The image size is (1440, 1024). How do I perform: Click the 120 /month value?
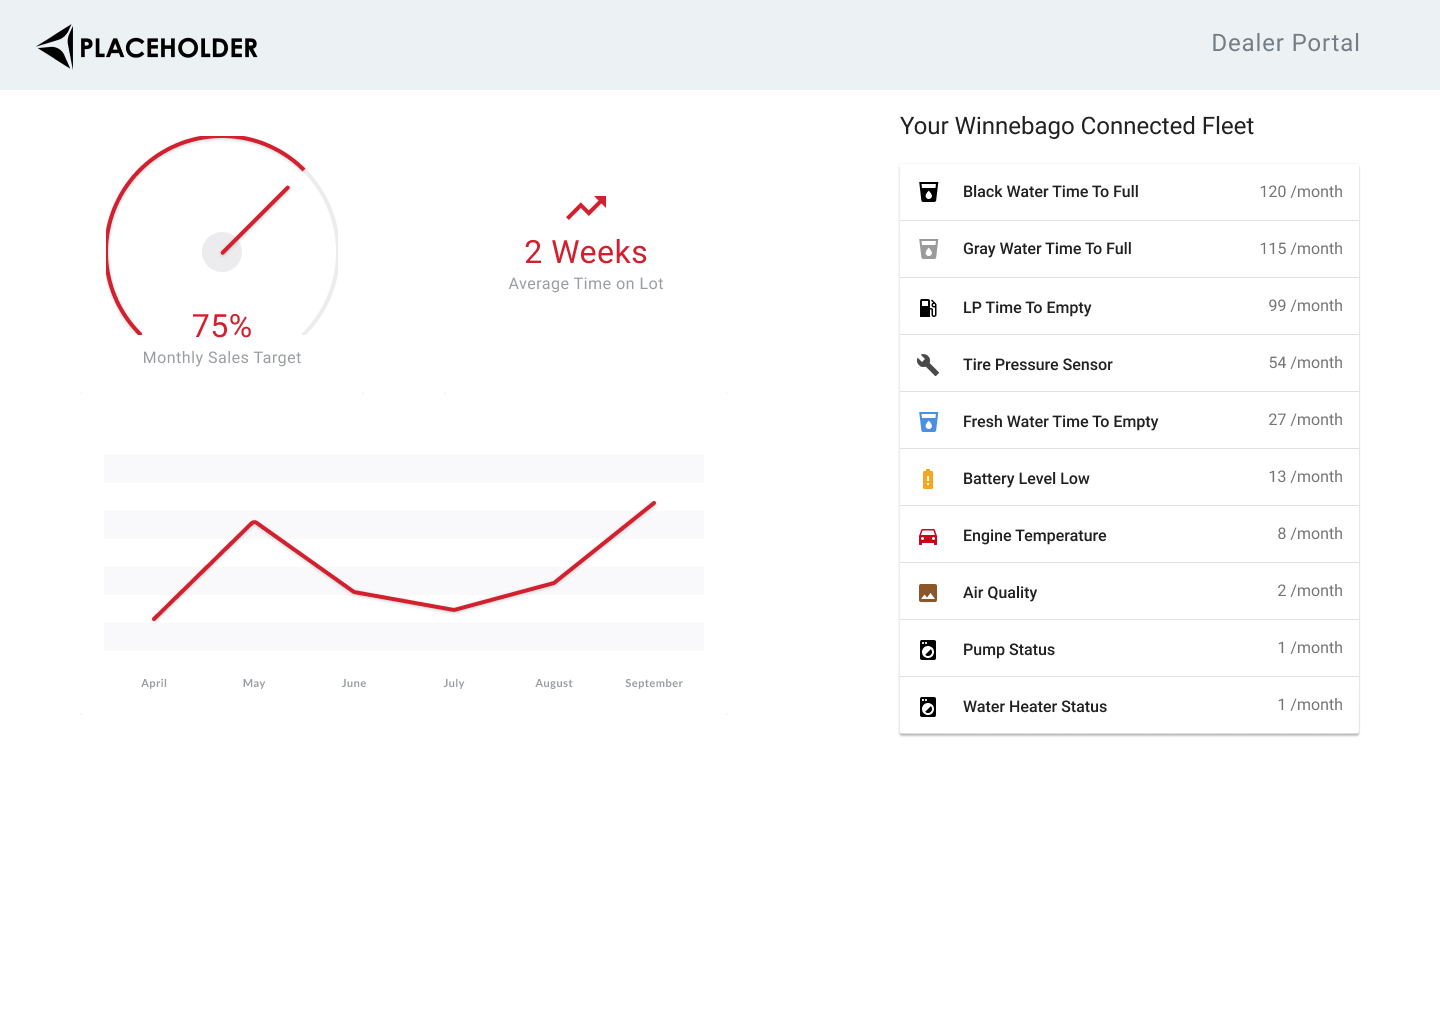tap(1301, 192)
